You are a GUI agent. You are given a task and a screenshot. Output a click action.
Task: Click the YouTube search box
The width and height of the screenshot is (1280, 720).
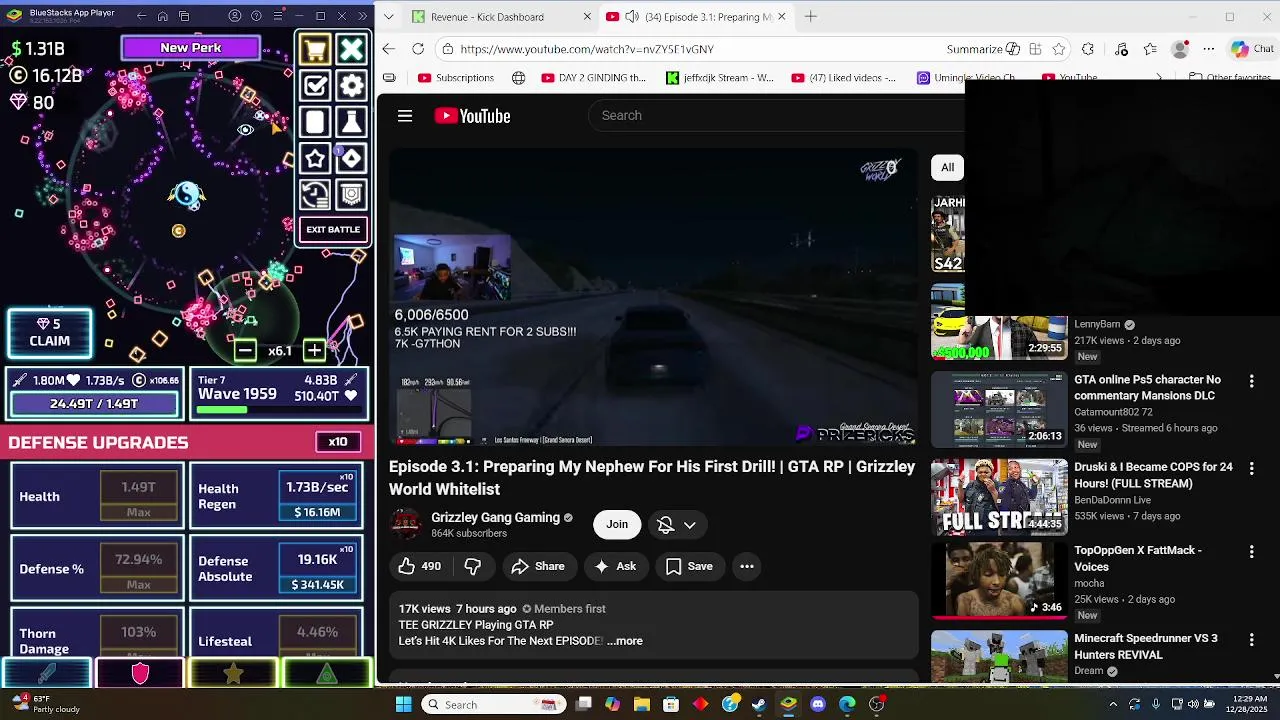(775, 116)
